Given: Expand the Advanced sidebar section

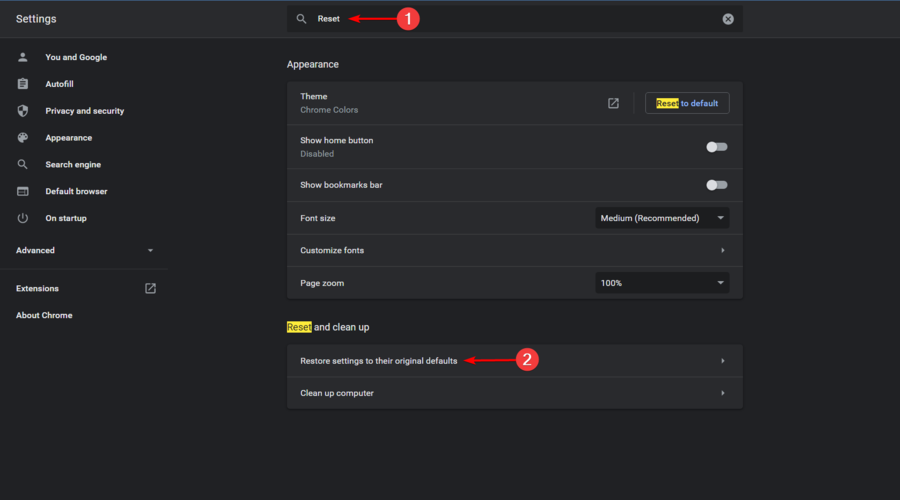Looking at the screenshot, I should click(x=84, y=250).
